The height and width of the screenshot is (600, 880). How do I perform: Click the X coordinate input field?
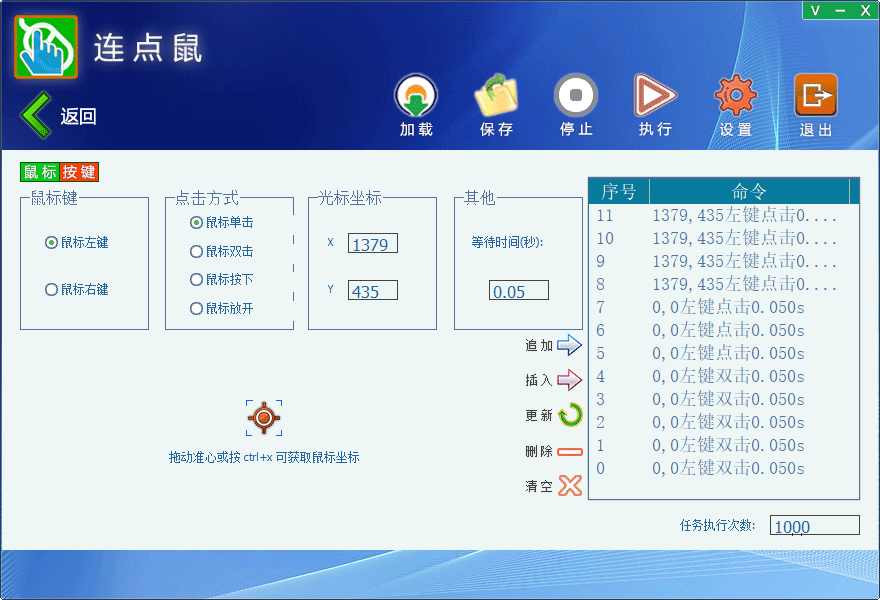pyautogui.click(x=373, y=244)
